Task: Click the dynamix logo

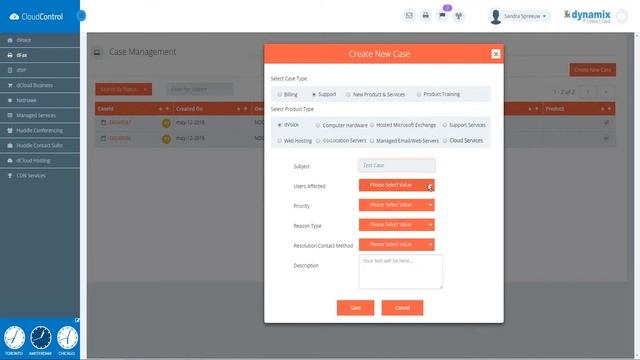Action: [587, 16]
